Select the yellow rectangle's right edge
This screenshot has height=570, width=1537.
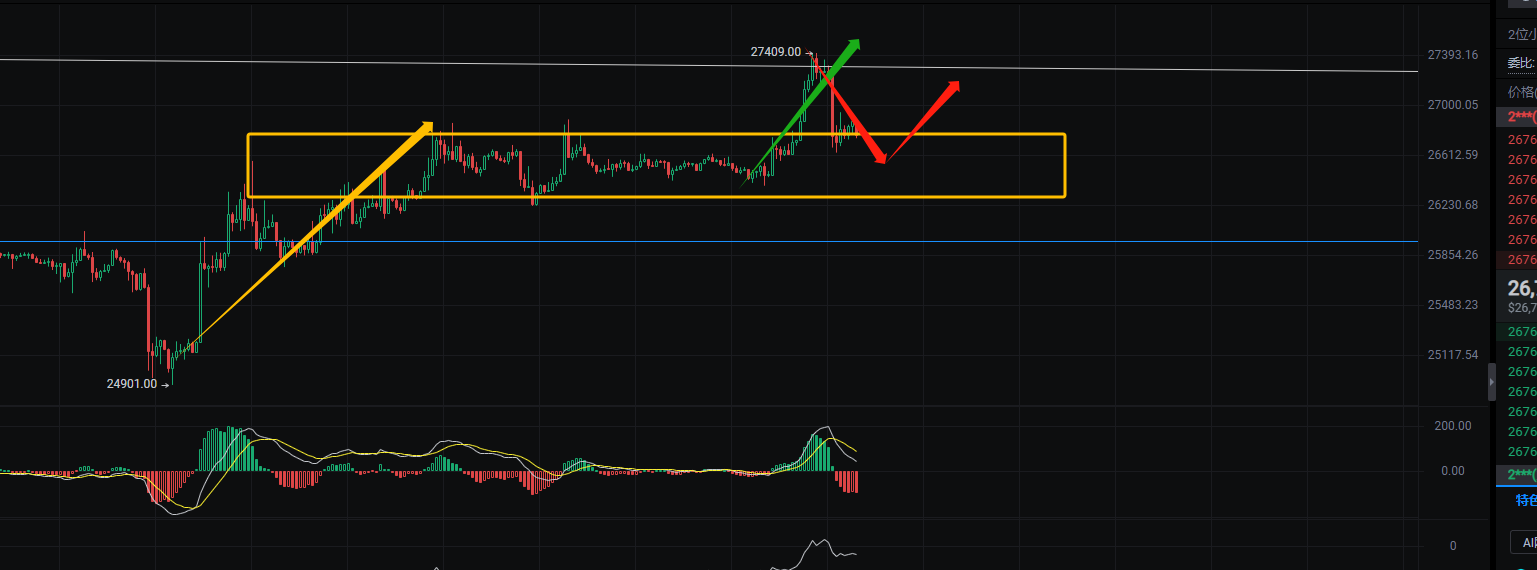coord(1065,165)
